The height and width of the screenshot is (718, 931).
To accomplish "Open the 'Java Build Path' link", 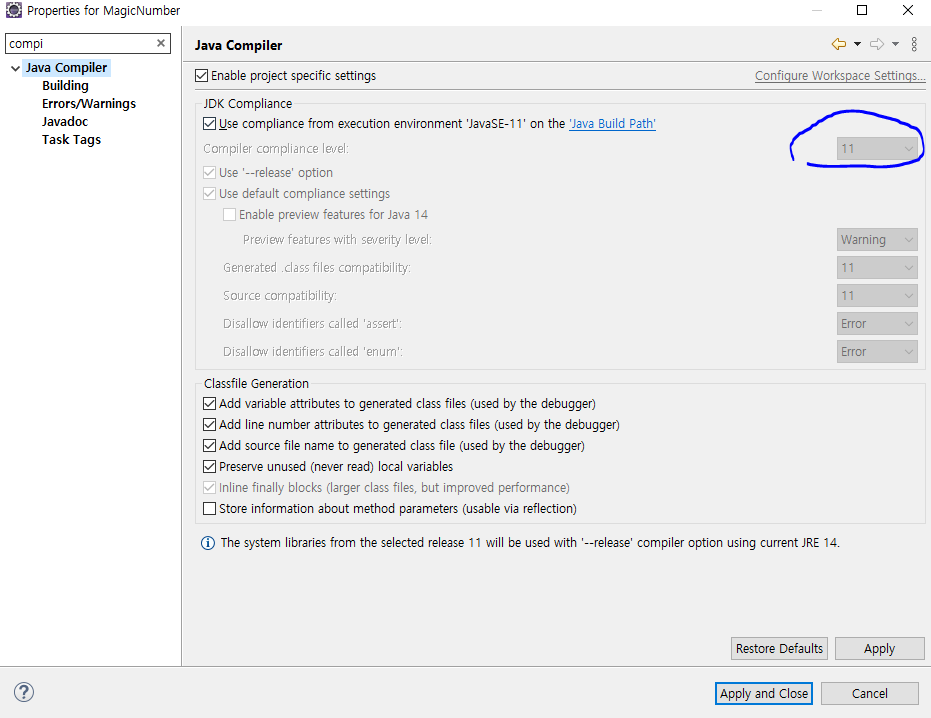I will 612,124.
